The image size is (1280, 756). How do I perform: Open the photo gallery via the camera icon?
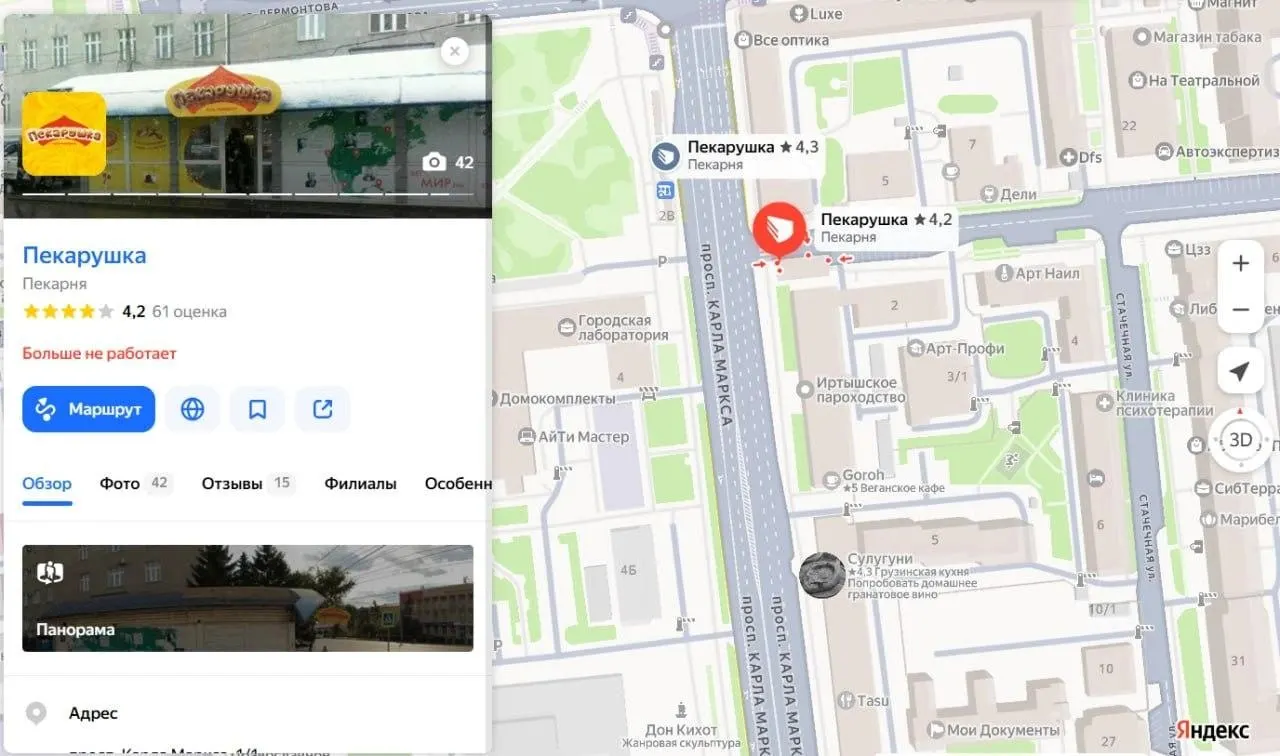pos(434,162)
